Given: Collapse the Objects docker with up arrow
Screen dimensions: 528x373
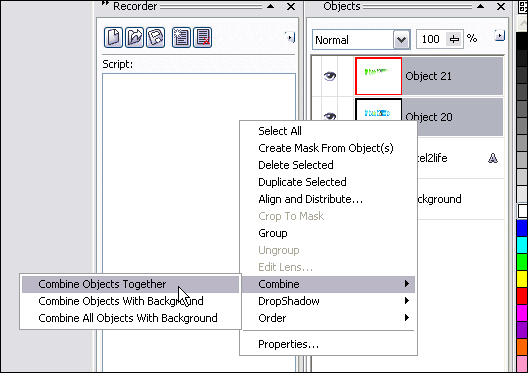Looking at the screenshot, I should click(481, 6).
